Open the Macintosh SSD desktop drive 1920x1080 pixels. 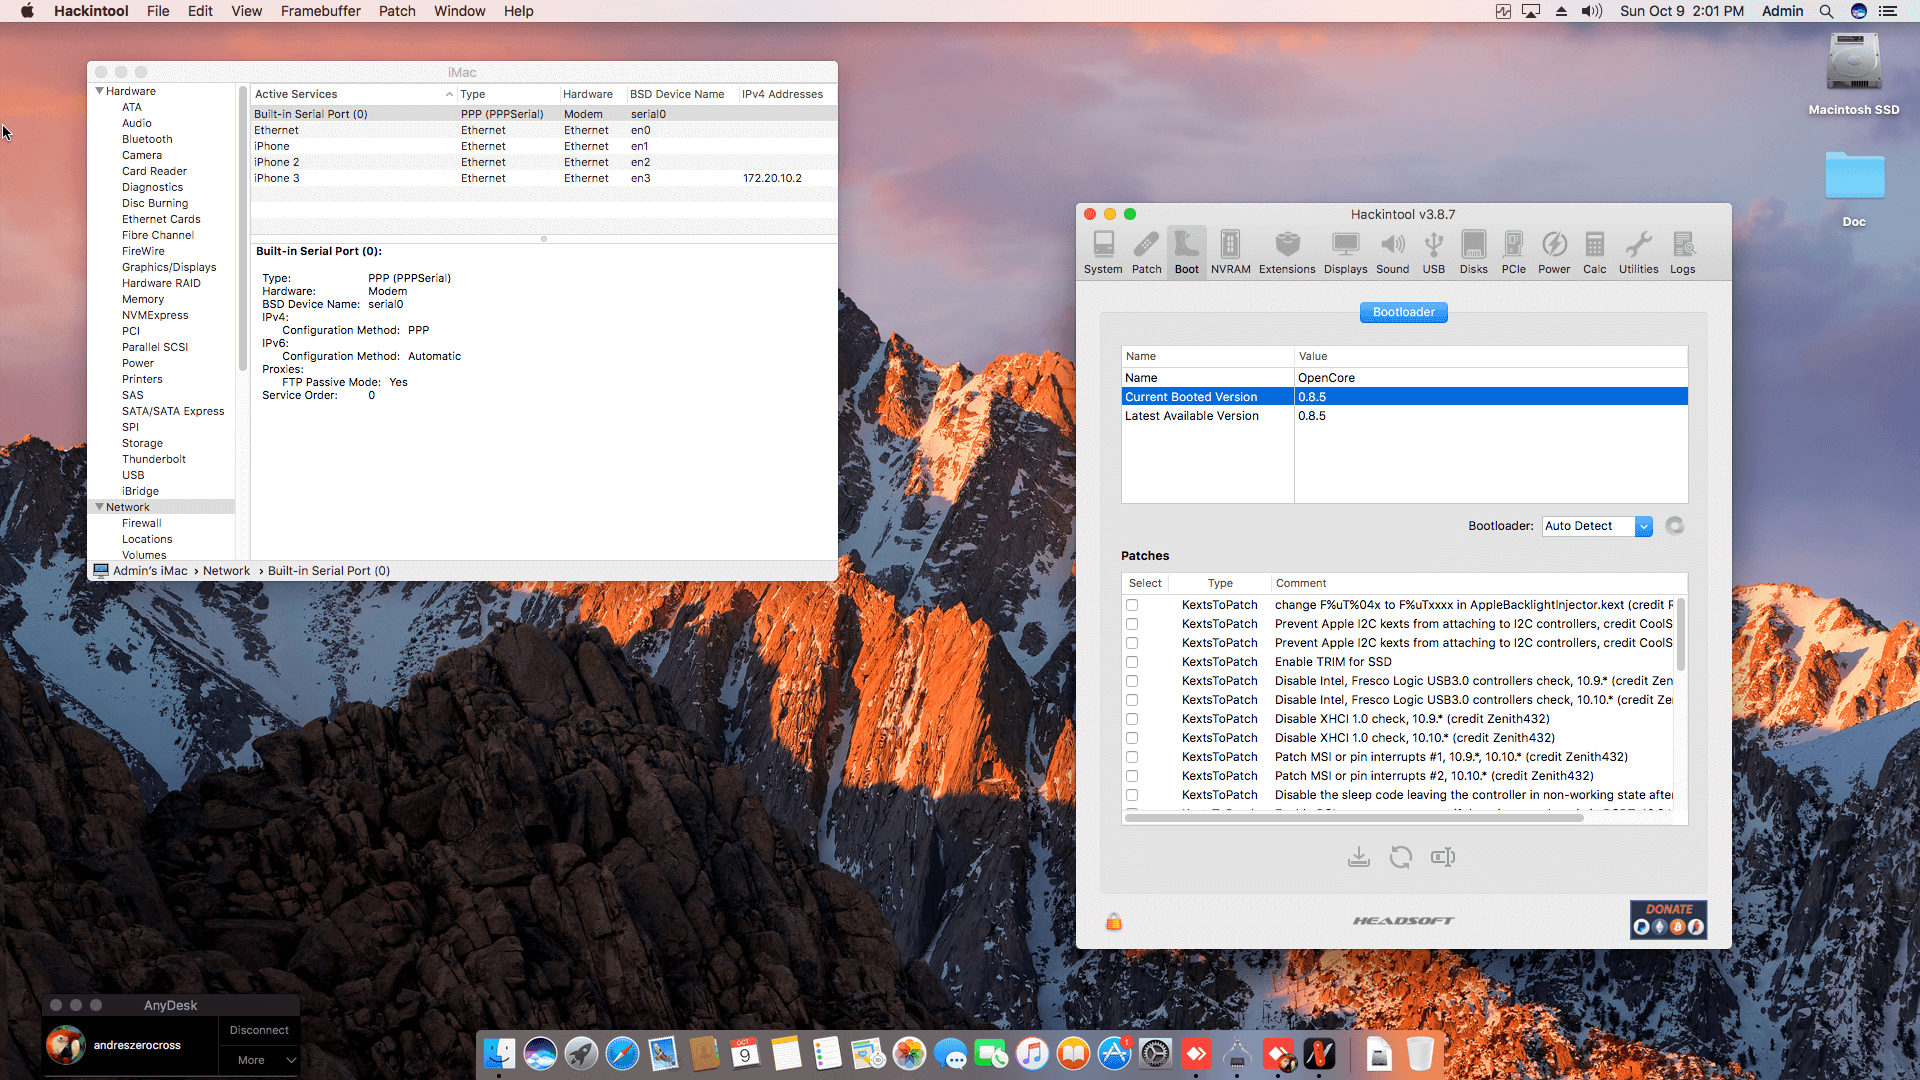1853,74
